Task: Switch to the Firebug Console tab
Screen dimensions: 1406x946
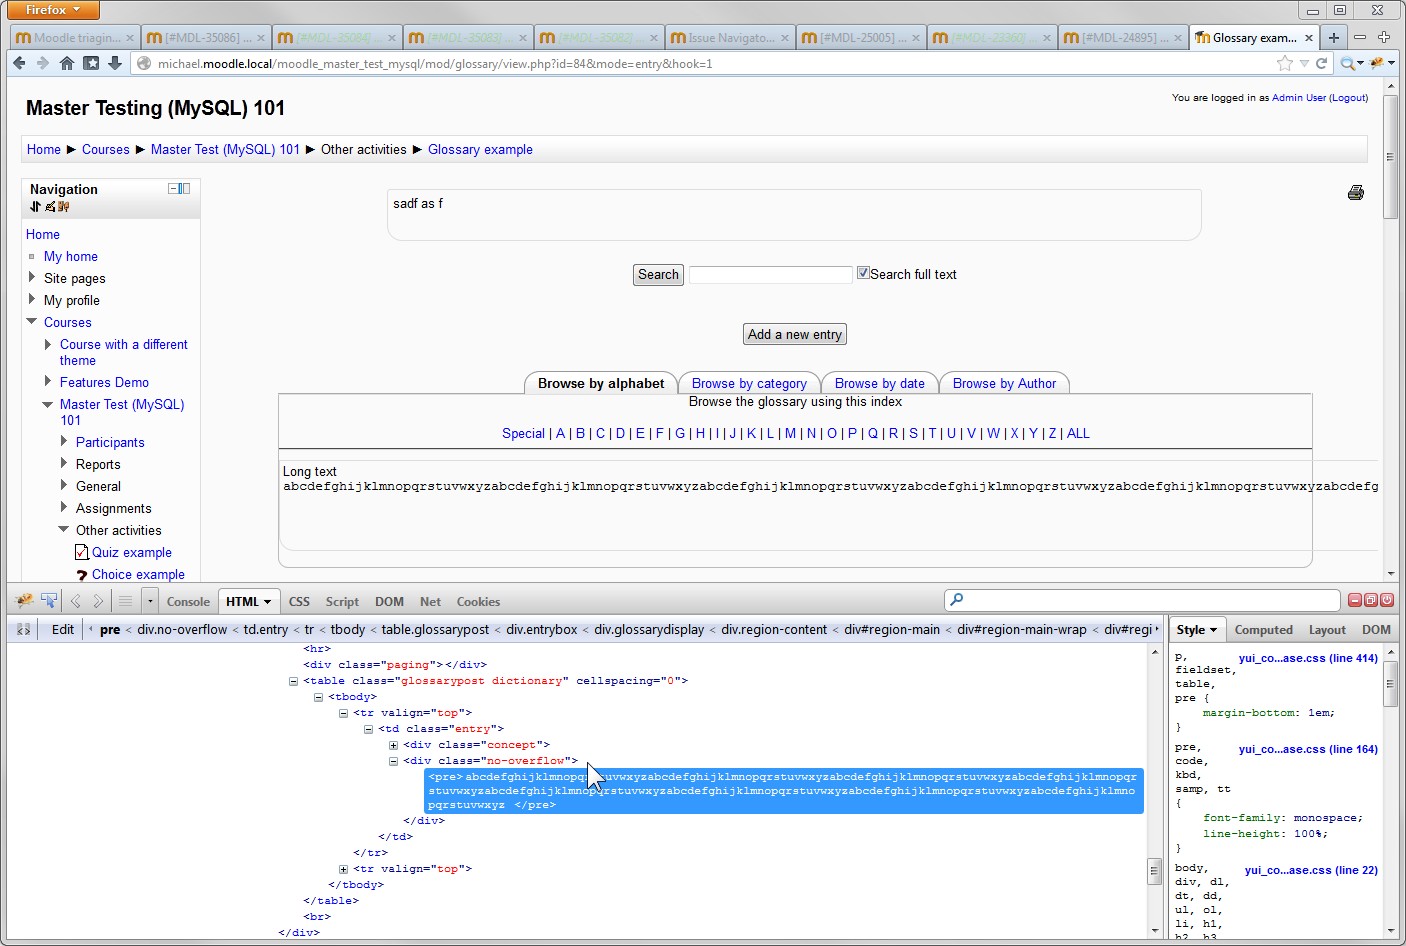Action: point(188,601)
